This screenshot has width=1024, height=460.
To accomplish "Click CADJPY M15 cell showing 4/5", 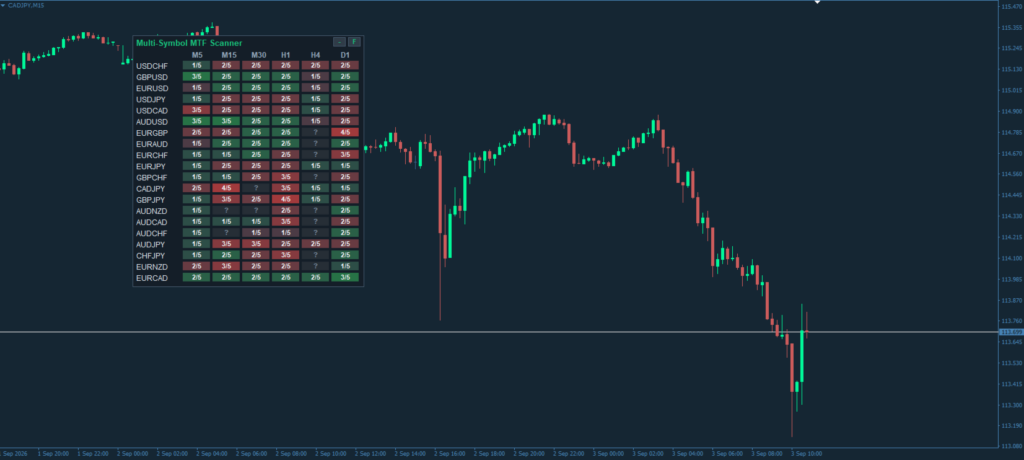I will 226,188.
